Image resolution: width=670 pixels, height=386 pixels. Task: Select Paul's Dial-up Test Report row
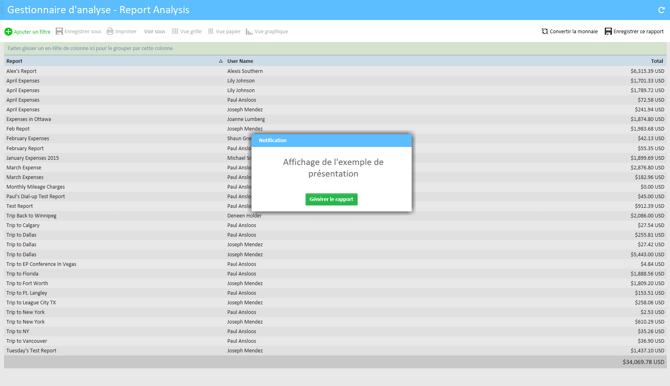click(x=335, y=196)
